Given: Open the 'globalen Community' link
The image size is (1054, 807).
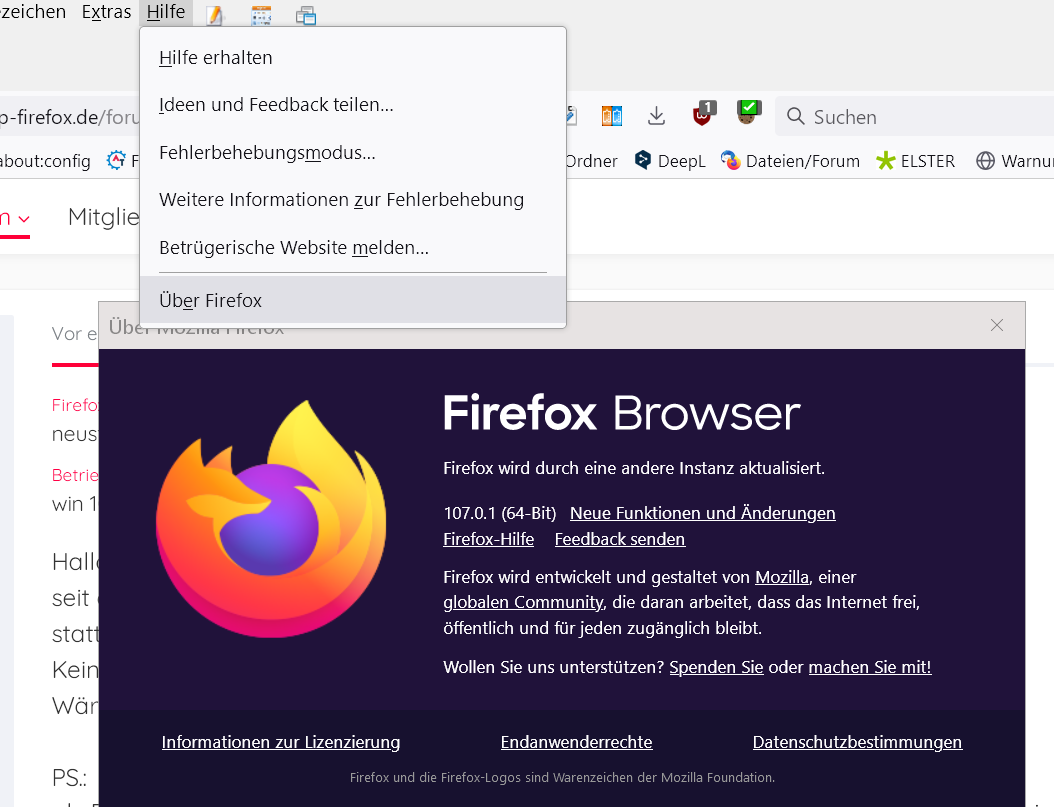Looking at the screenshot, I should point(523,603).
